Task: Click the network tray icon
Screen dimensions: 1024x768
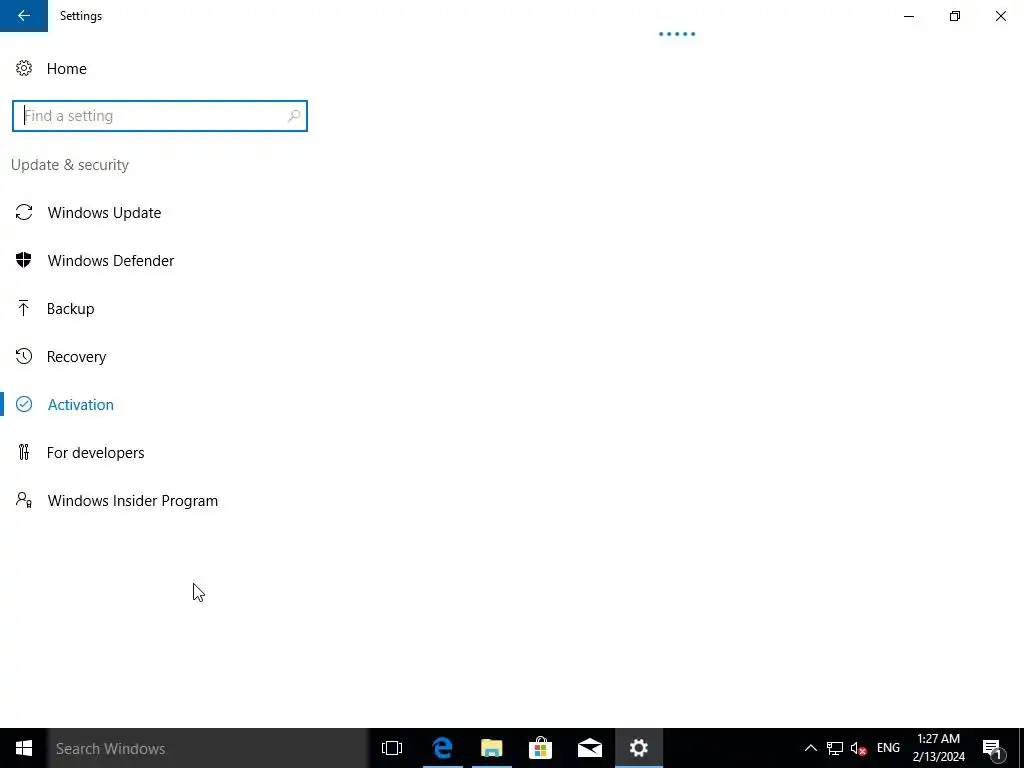Action: [x=835, y=748]
